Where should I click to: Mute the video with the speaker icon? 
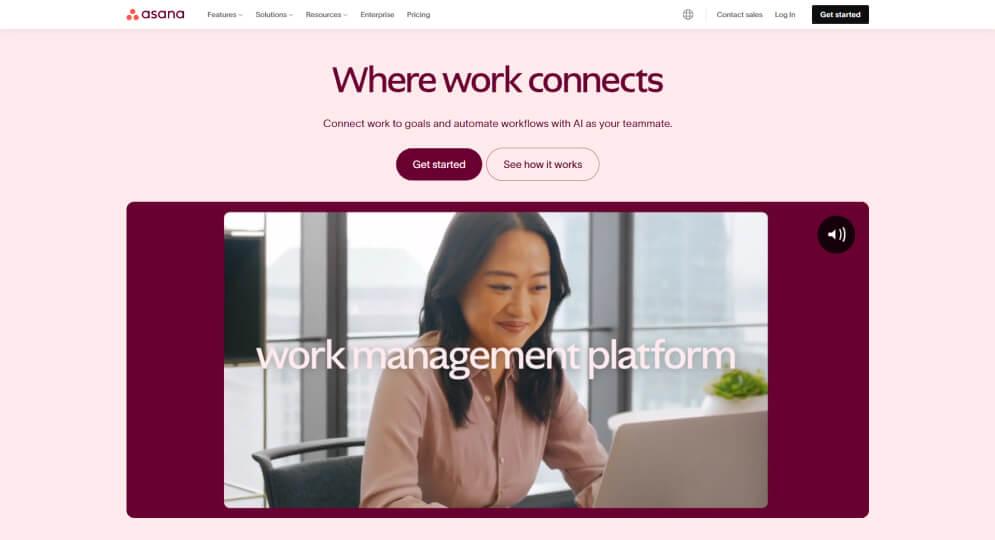pos(836,235)
